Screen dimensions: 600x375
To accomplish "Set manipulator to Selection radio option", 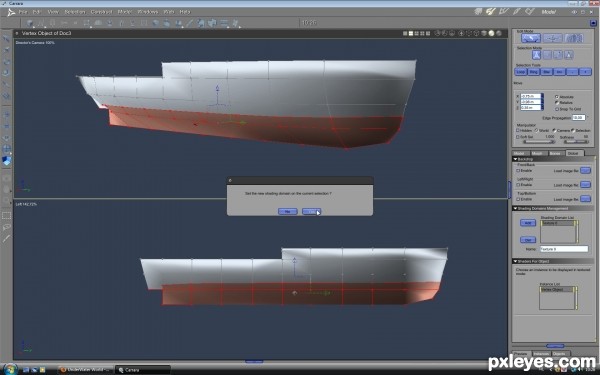I will coord(573,130).
